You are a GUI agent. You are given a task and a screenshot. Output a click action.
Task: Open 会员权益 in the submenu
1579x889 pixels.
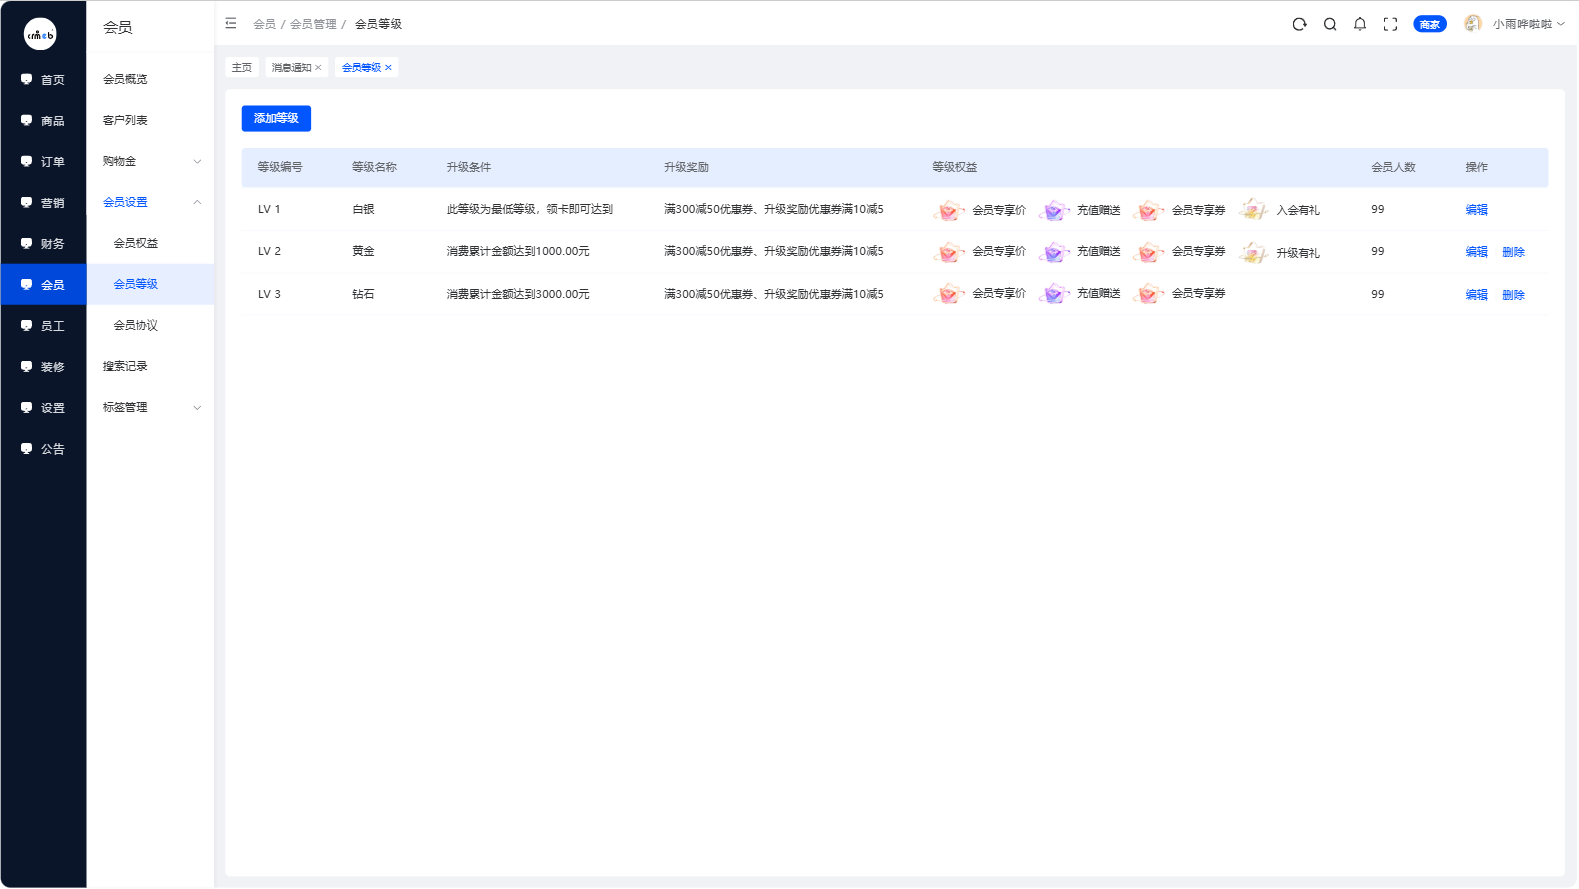point(136,243)
